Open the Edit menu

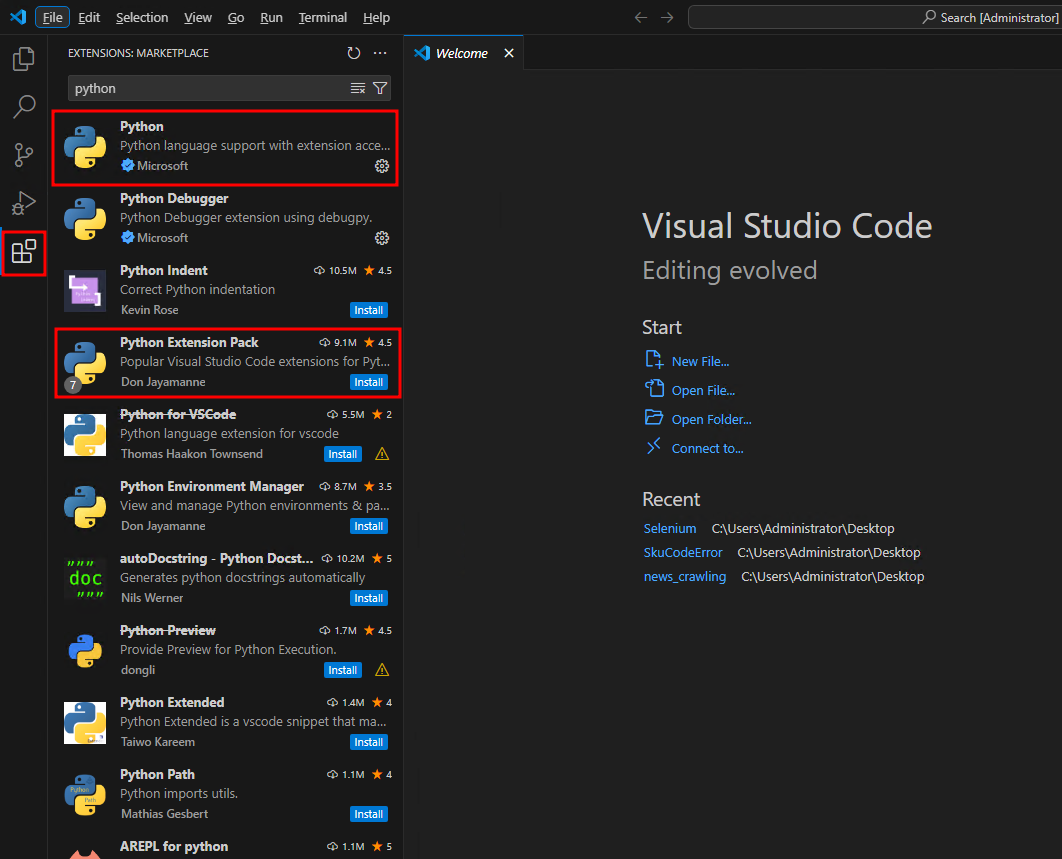click(x=89, y=18)
